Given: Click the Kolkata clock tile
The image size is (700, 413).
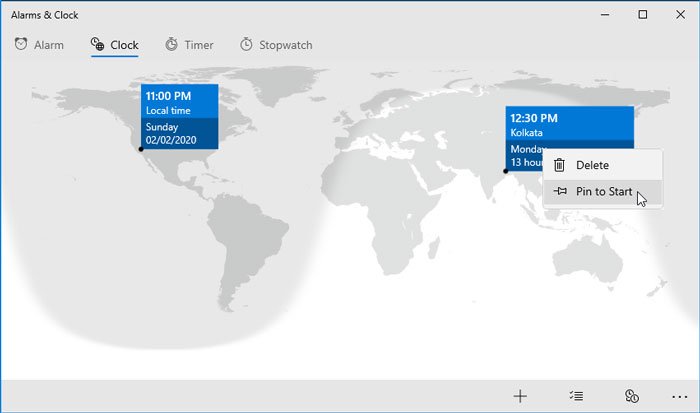Looking at the screenshot, I should pos(570,138).
